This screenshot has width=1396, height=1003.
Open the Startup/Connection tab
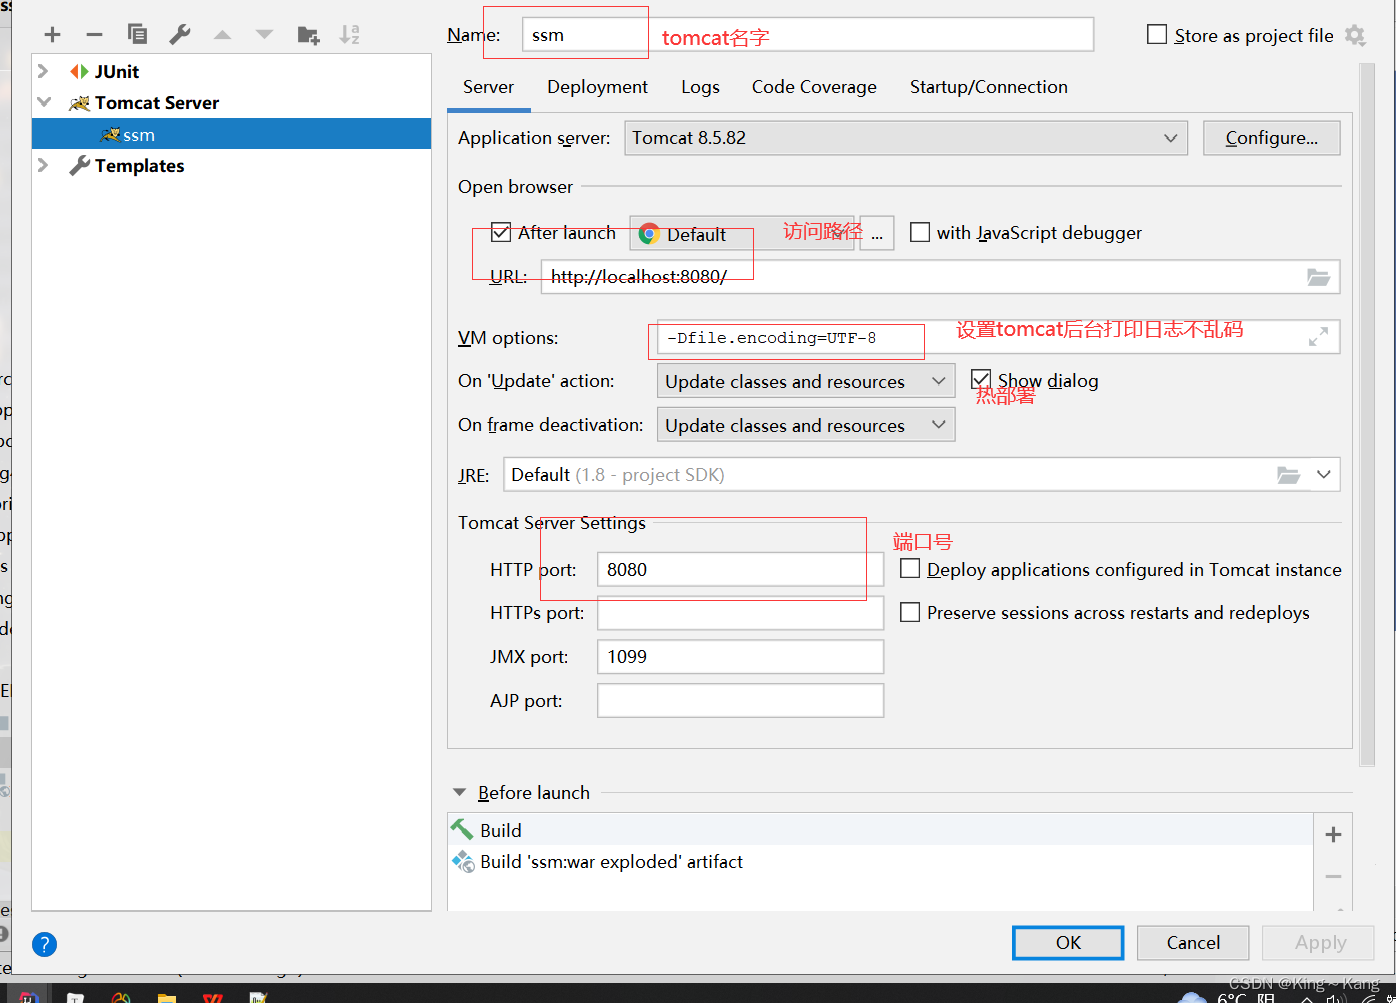tap(988, 87)
